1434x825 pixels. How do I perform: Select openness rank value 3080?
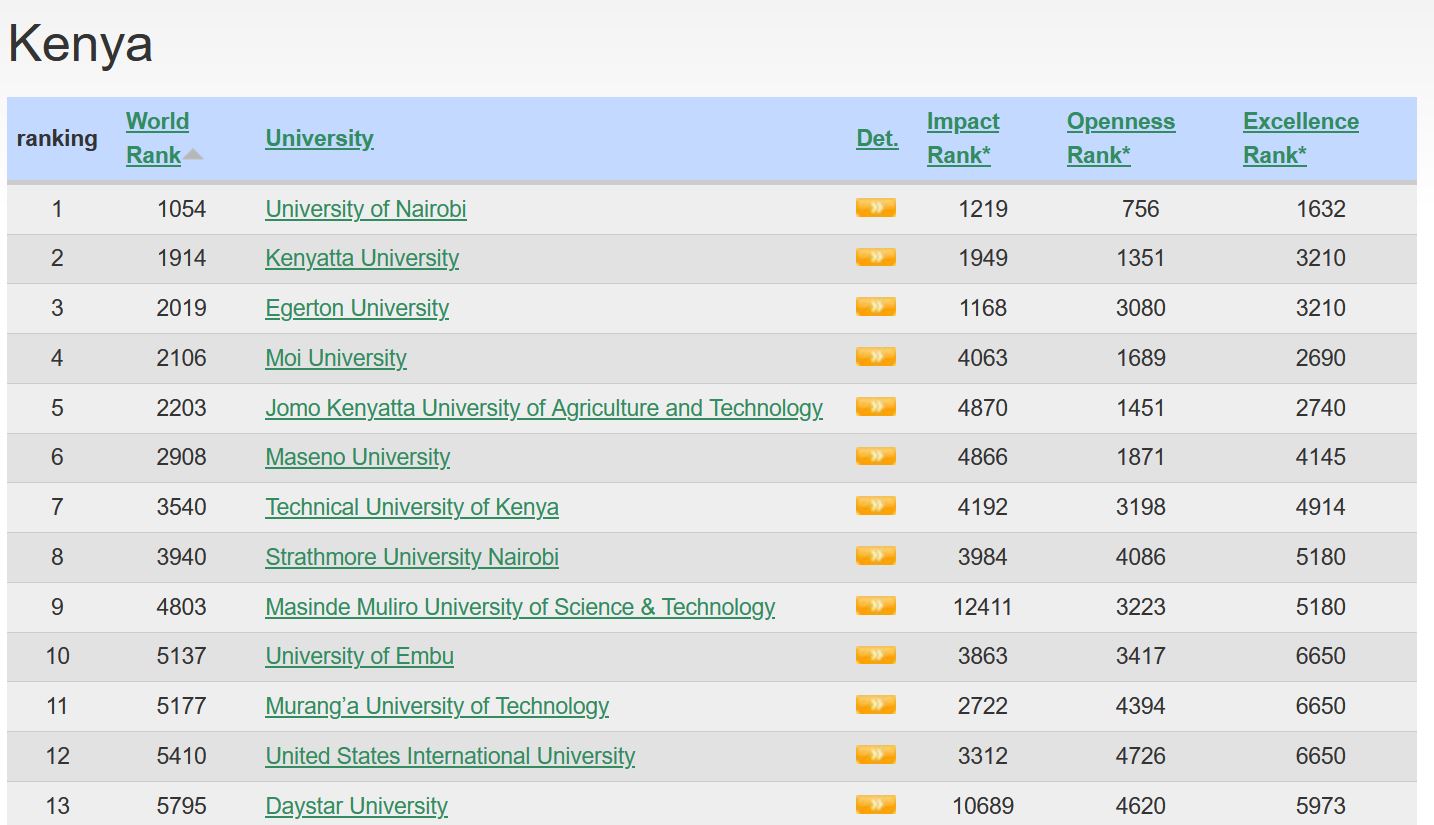1141,308
